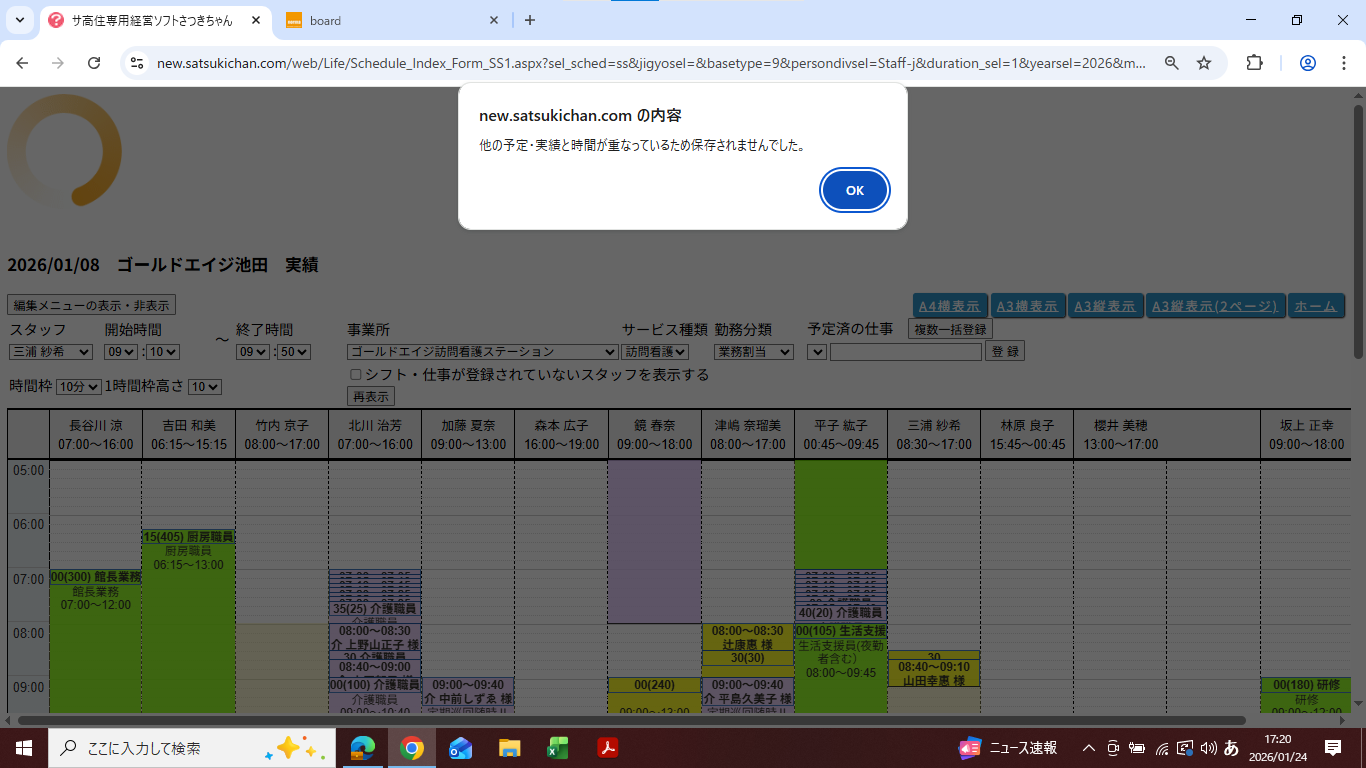Click the 予定済の仕事 text input field
Viewport: 1366px width, 768px height.
click(x=905, y=352)
